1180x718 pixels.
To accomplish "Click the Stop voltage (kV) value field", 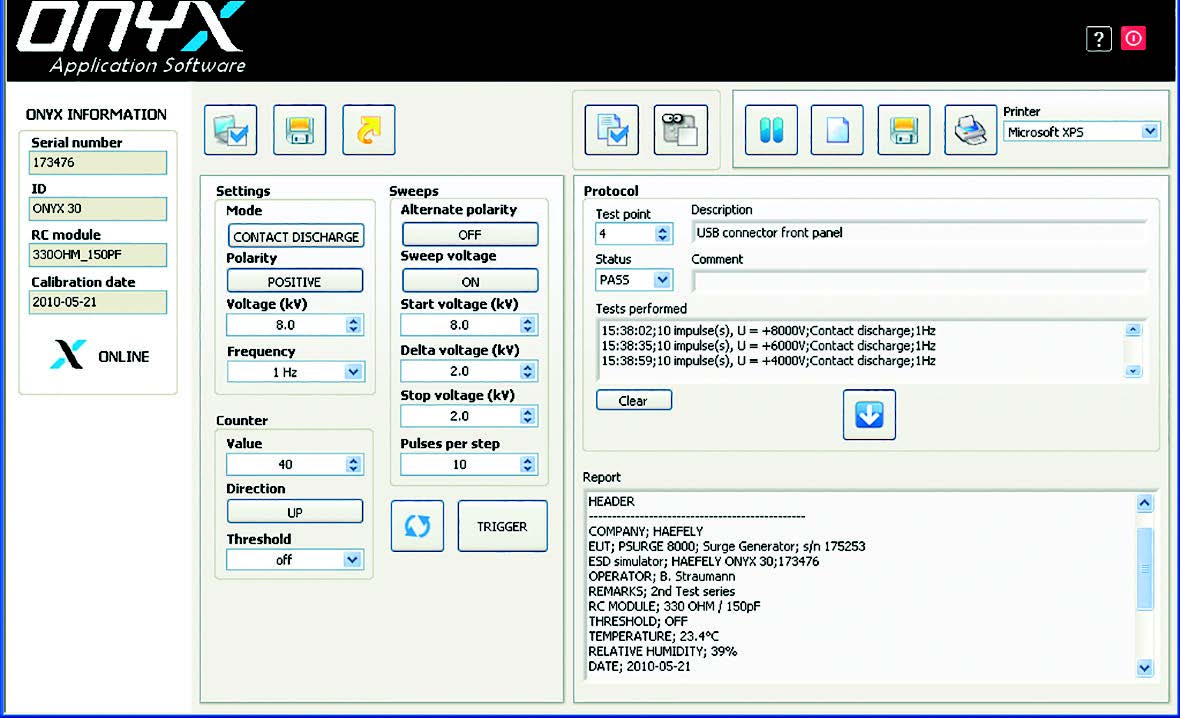I will tap(461, 416).
